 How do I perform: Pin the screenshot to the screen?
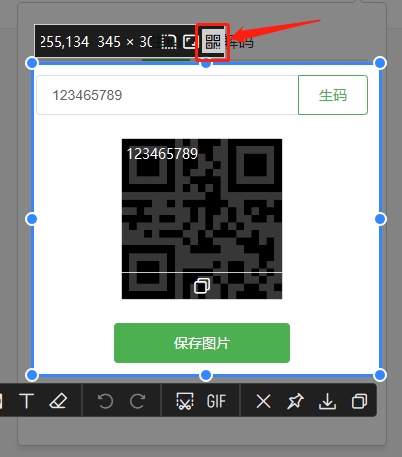[295, 401]
